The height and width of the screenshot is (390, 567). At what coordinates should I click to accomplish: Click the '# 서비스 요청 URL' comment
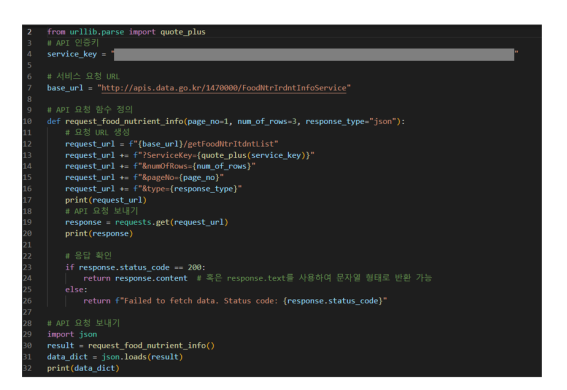[83, 77]
